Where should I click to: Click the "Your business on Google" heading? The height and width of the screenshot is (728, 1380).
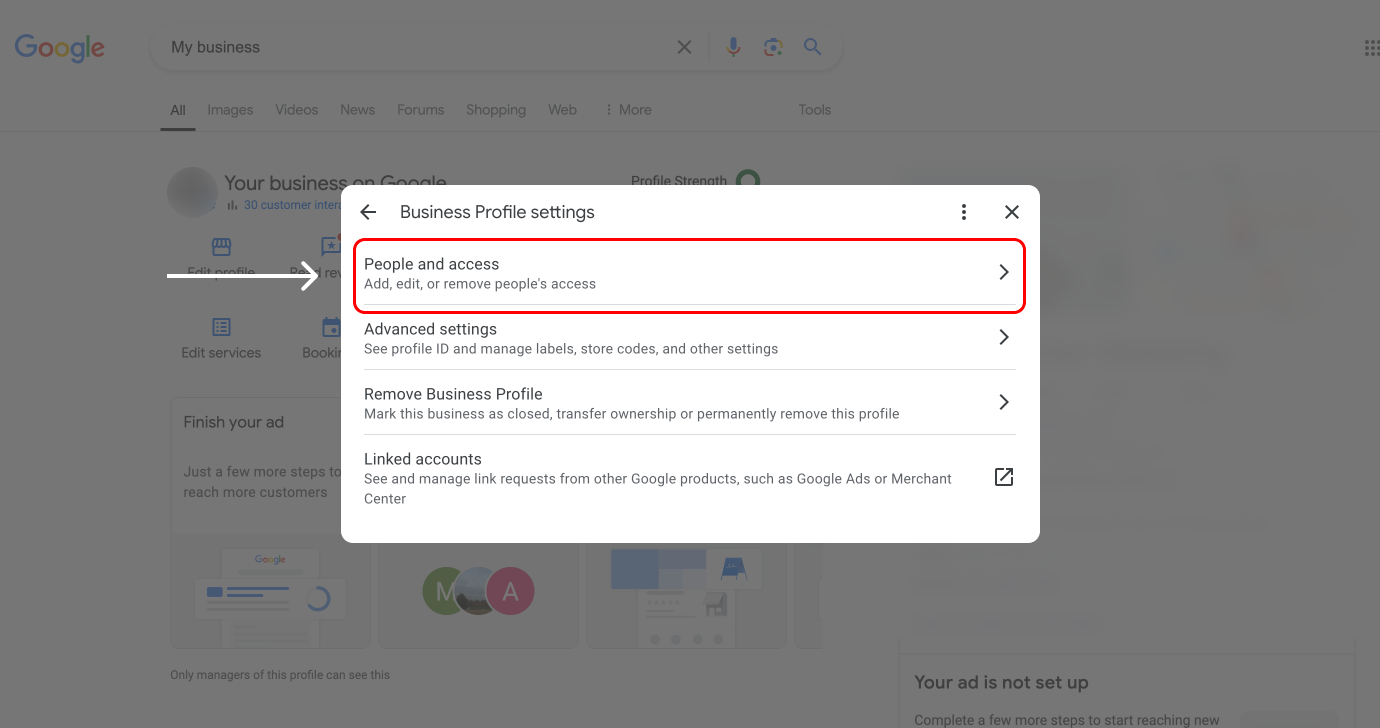[x=335, y=183]
